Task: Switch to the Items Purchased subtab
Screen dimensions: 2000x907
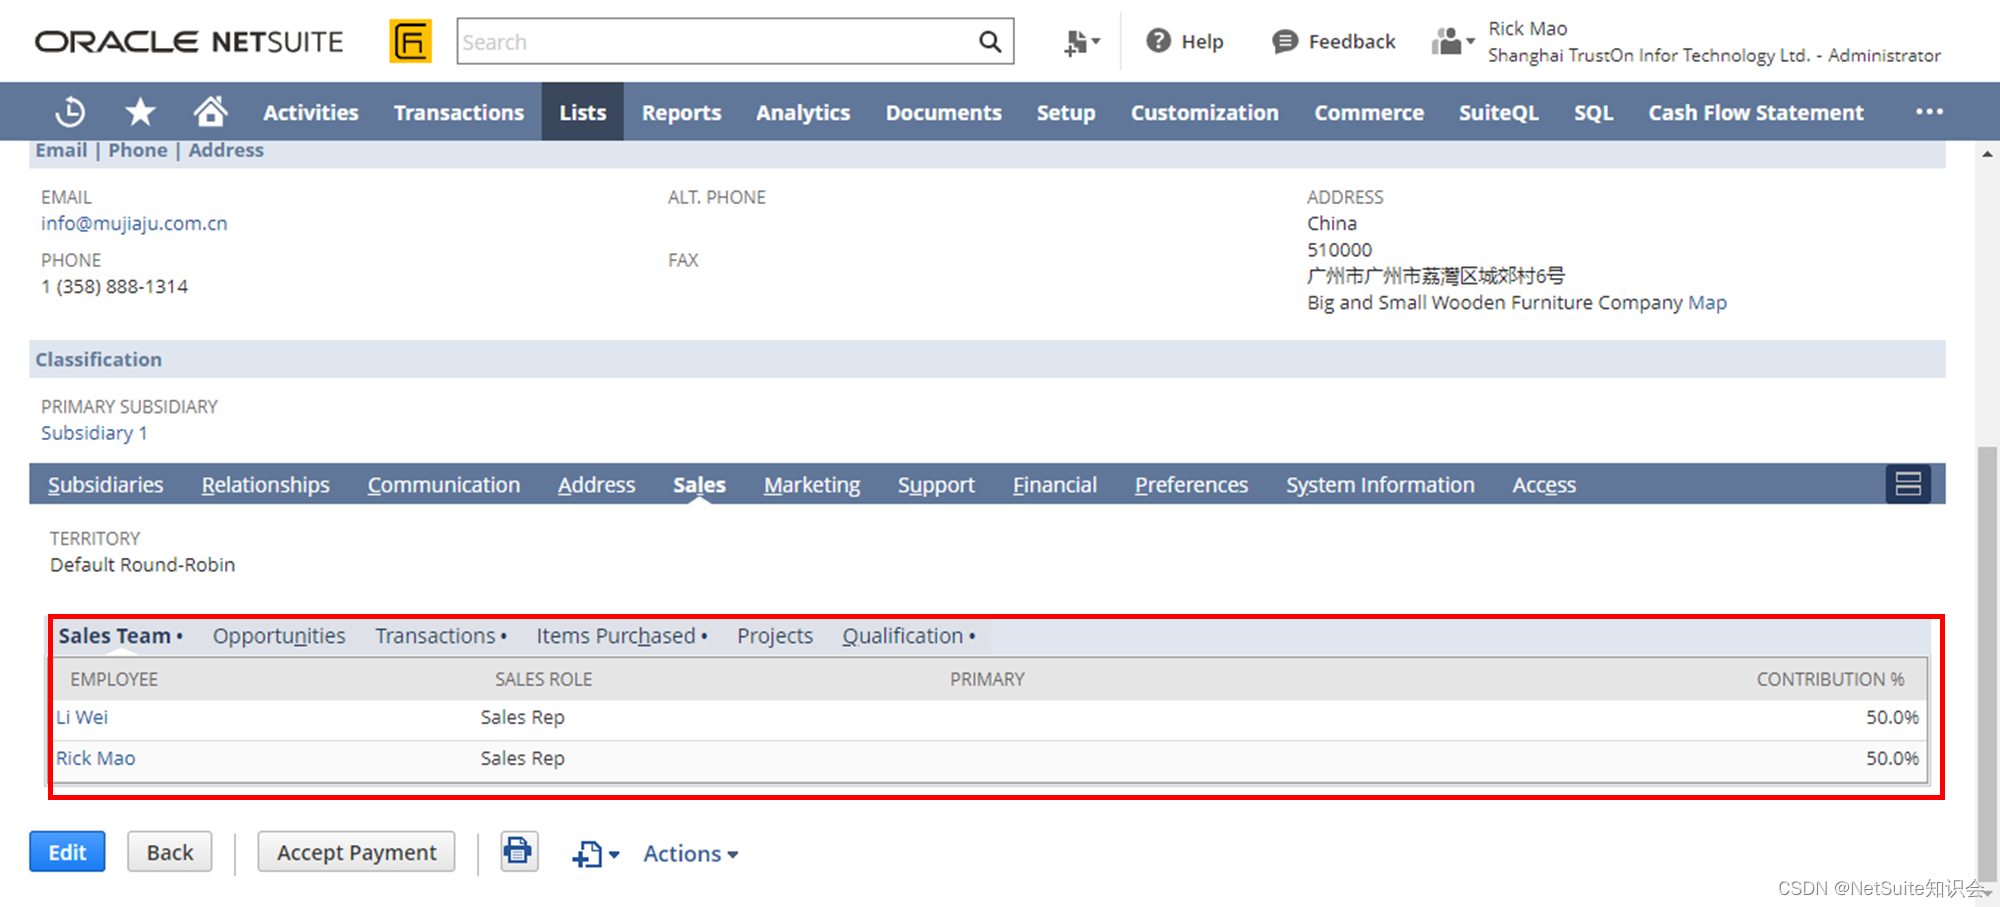Action: click(616, 635)
